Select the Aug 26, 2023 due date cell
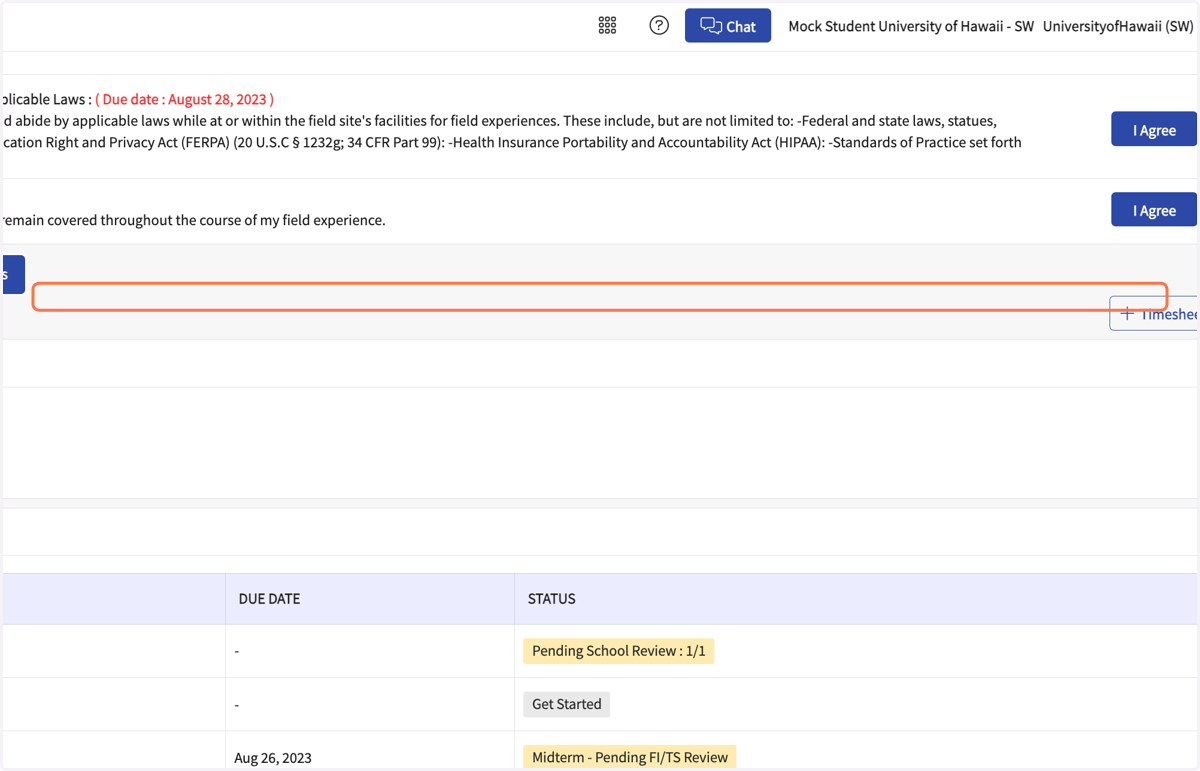 [x=273, y=758]
